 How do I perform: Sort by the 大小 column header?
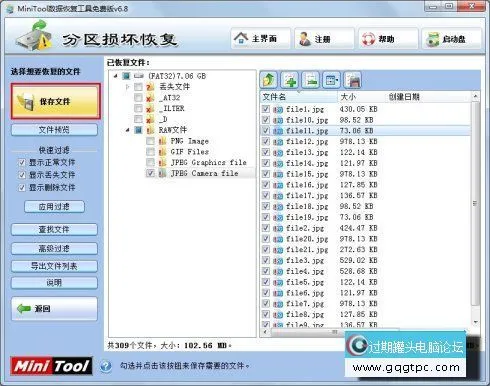362,97
